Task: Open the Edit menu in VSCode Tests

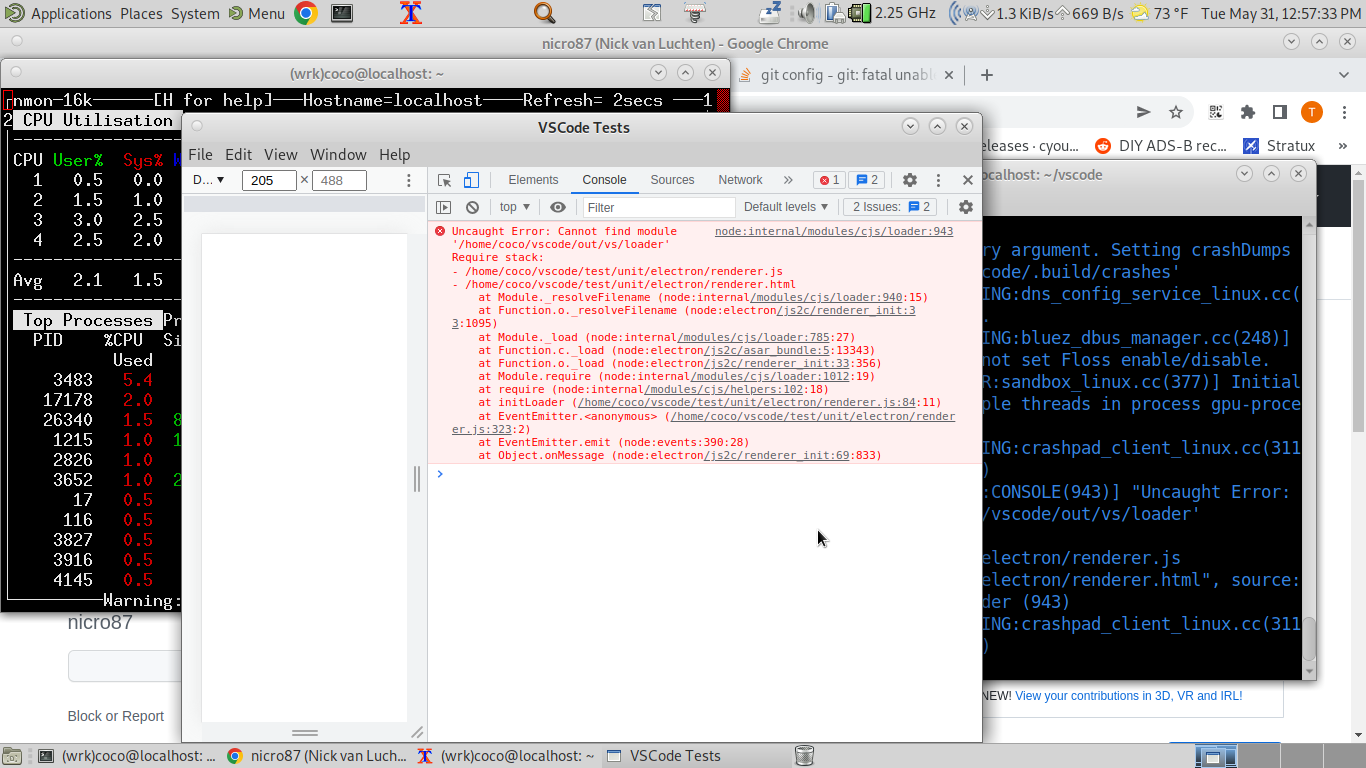Action: (238, 154)
